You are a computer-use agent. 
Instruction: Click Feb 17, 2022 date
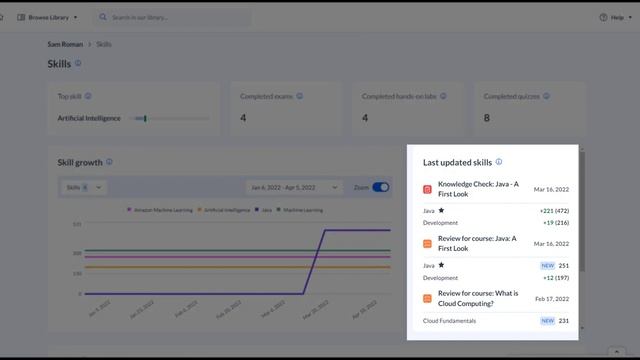click(552, 299)
